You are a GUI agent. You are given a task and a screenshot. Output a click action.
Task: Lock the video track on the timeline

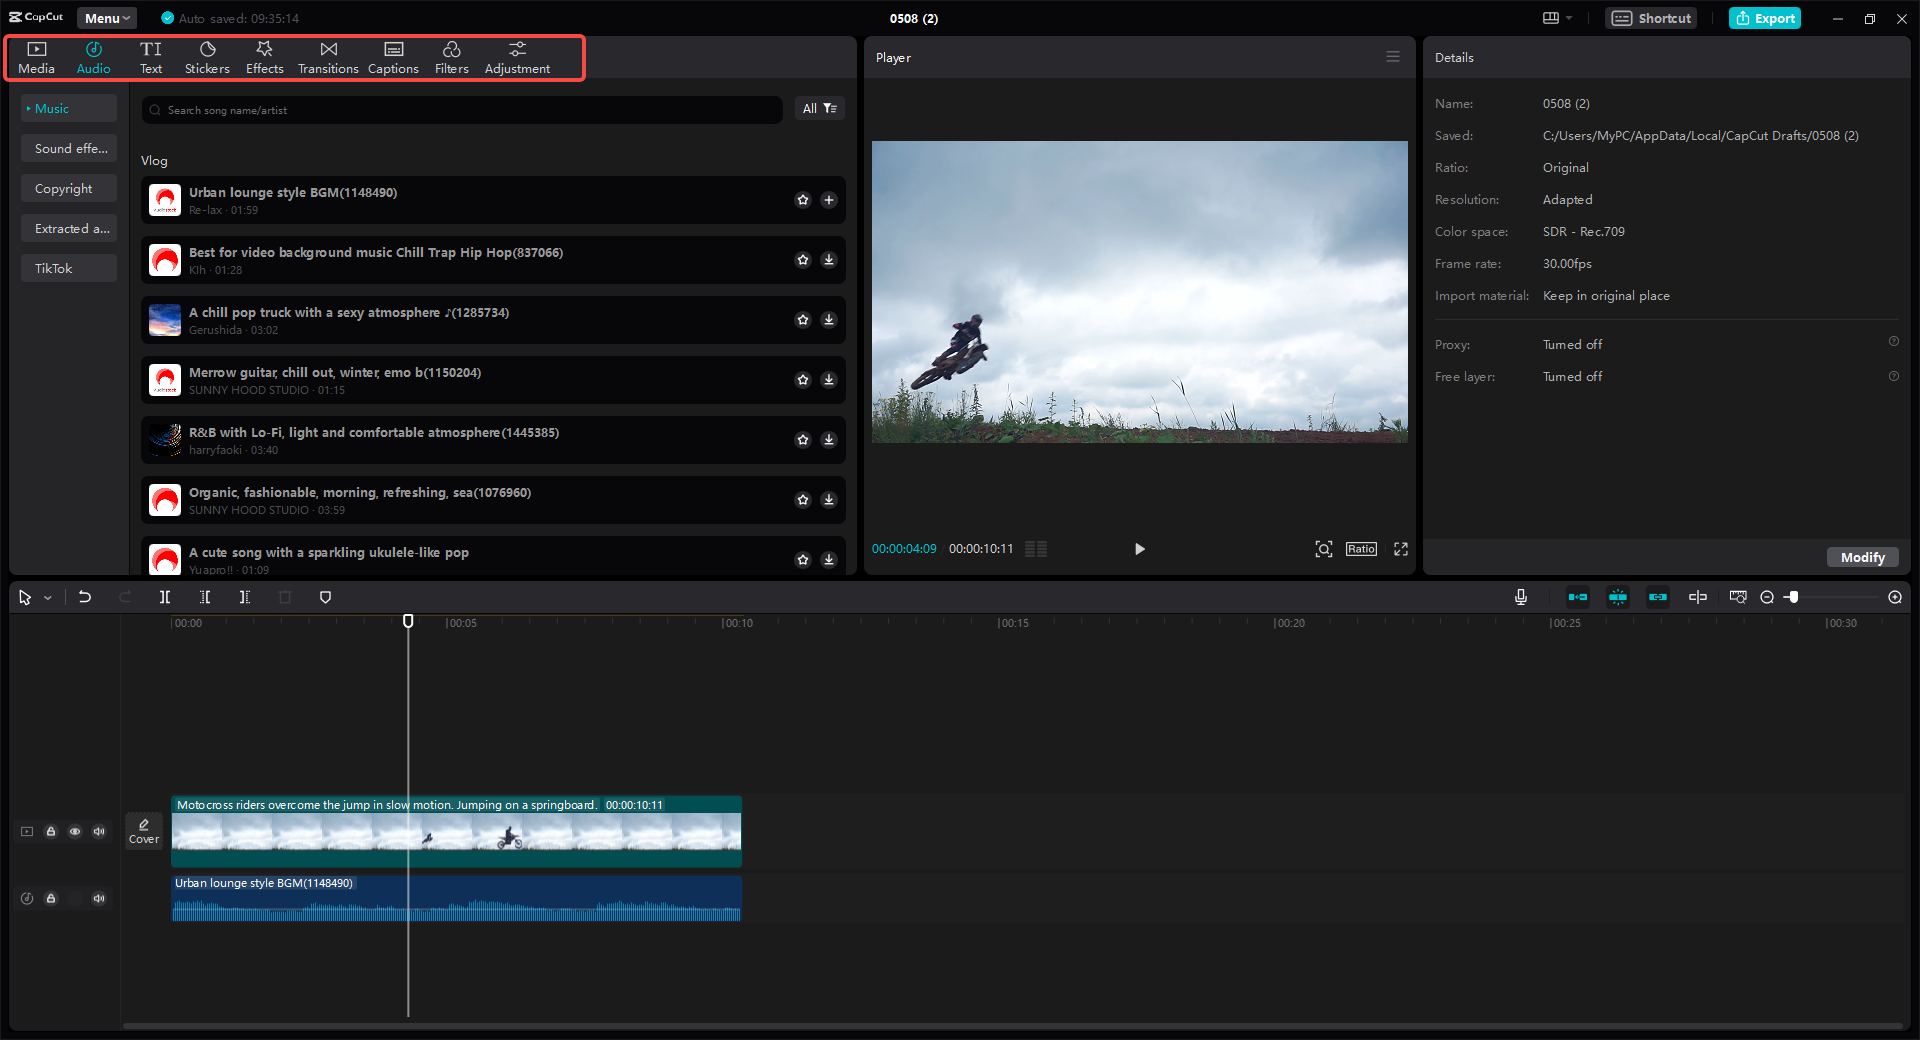click(51, 831)
